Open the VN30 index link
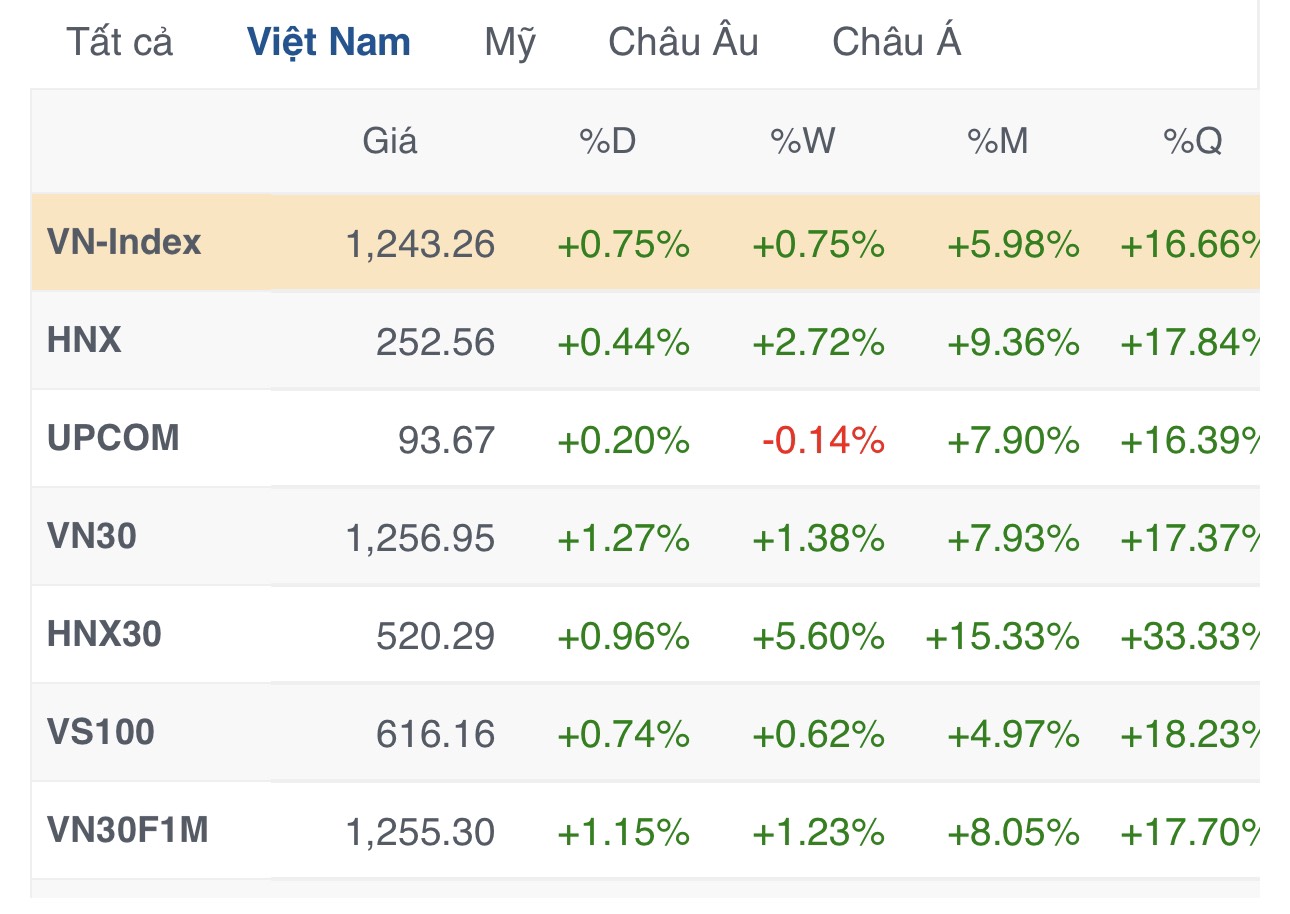The image size is (1290, 914). (x=92, y=537)
